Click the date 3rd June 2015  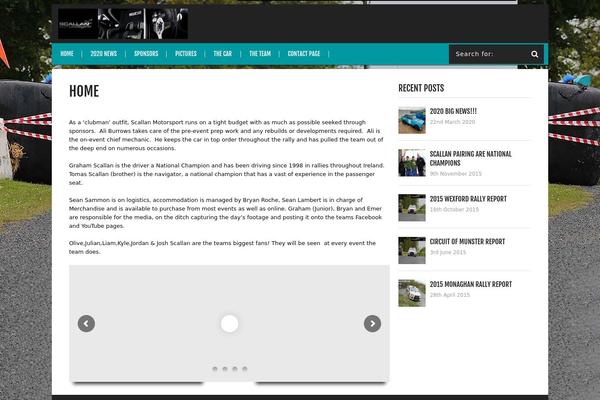click(x=448, y=252)
